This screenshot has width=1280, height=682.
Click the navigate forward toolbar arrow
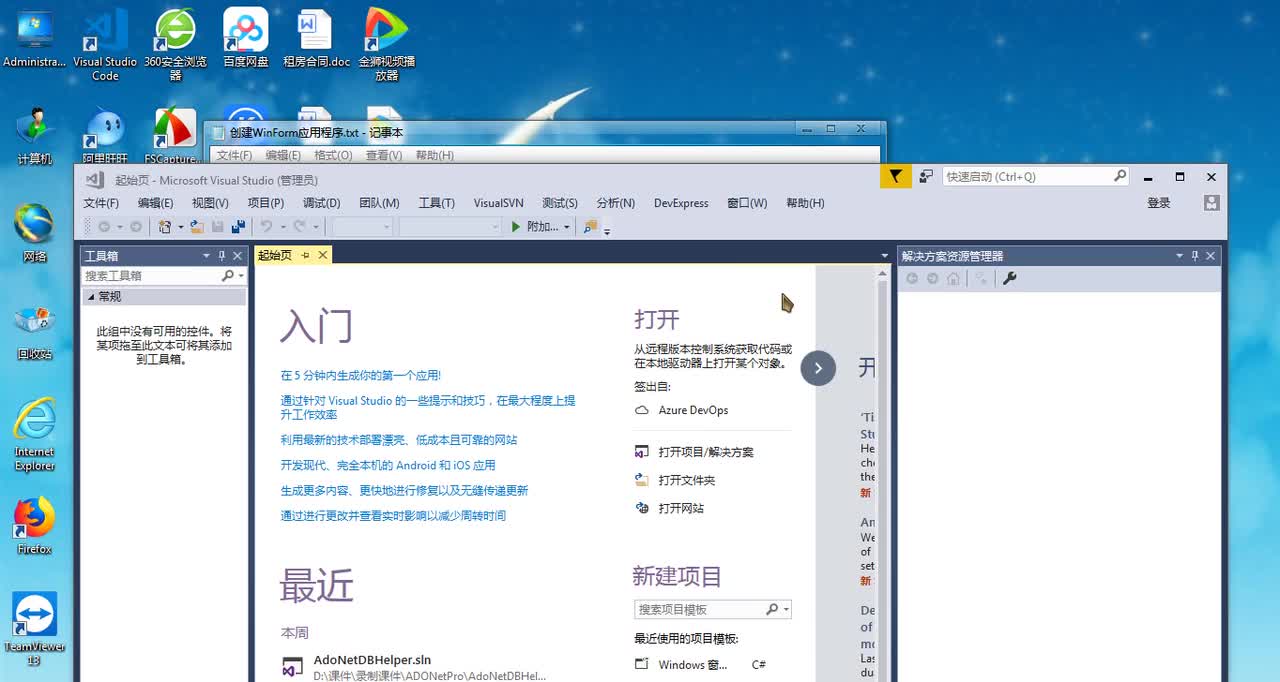[x=135, y=227]
